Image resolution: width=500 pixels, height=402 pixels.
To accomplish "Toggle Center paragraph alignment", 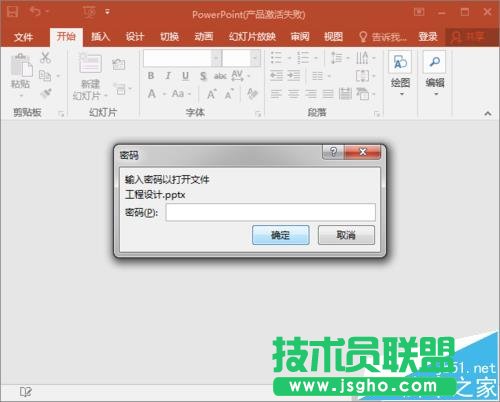I will (293, 94).
